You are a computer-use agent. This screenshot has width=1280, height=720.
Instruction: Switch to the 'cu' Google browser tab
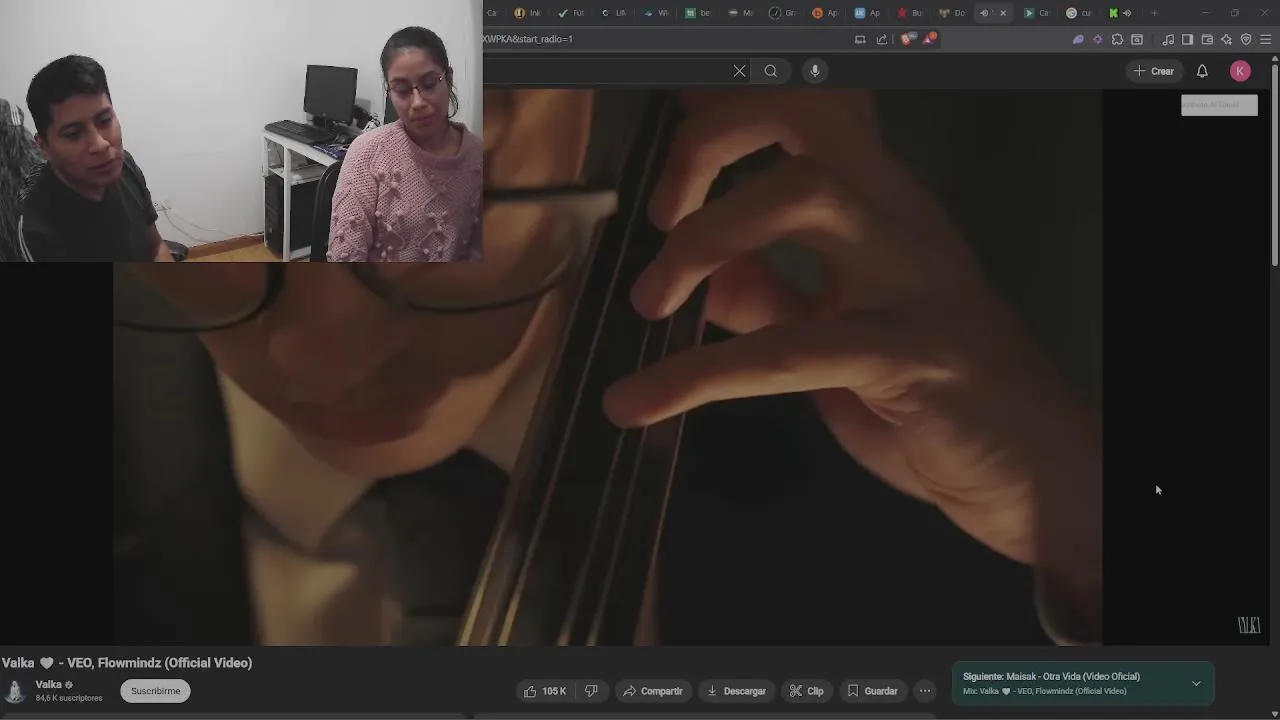[1079, 13]
